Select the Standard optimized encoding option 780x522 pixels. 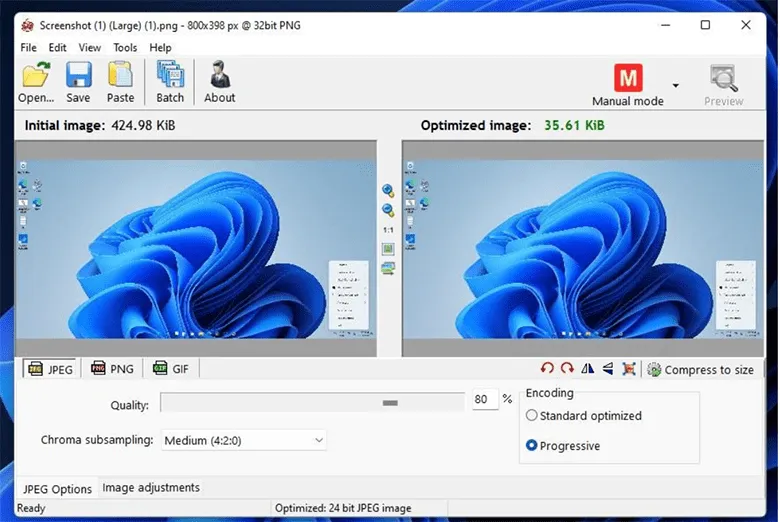click(532, 416)
